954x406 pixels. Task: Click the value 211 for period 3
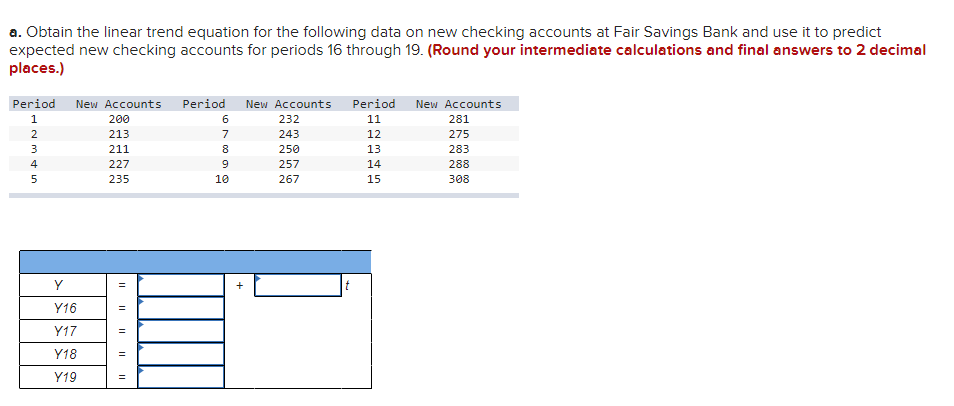[119, 149]
